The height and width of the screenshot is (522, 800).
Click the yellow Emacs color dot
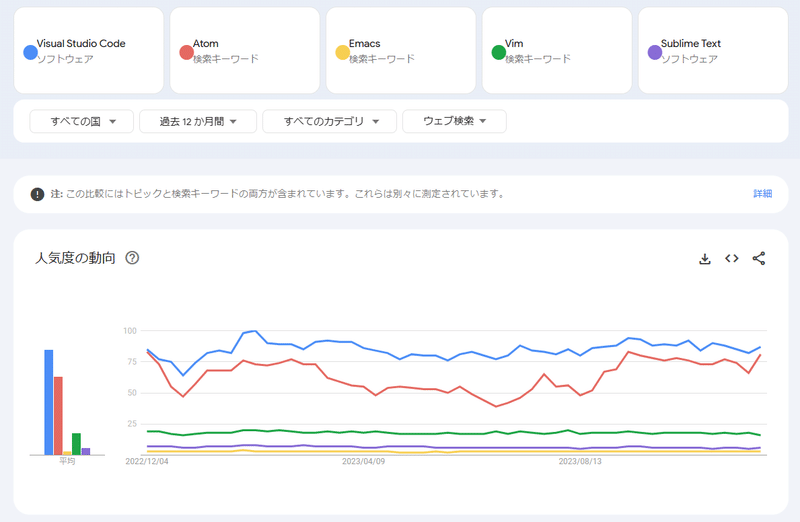[342, 52]
